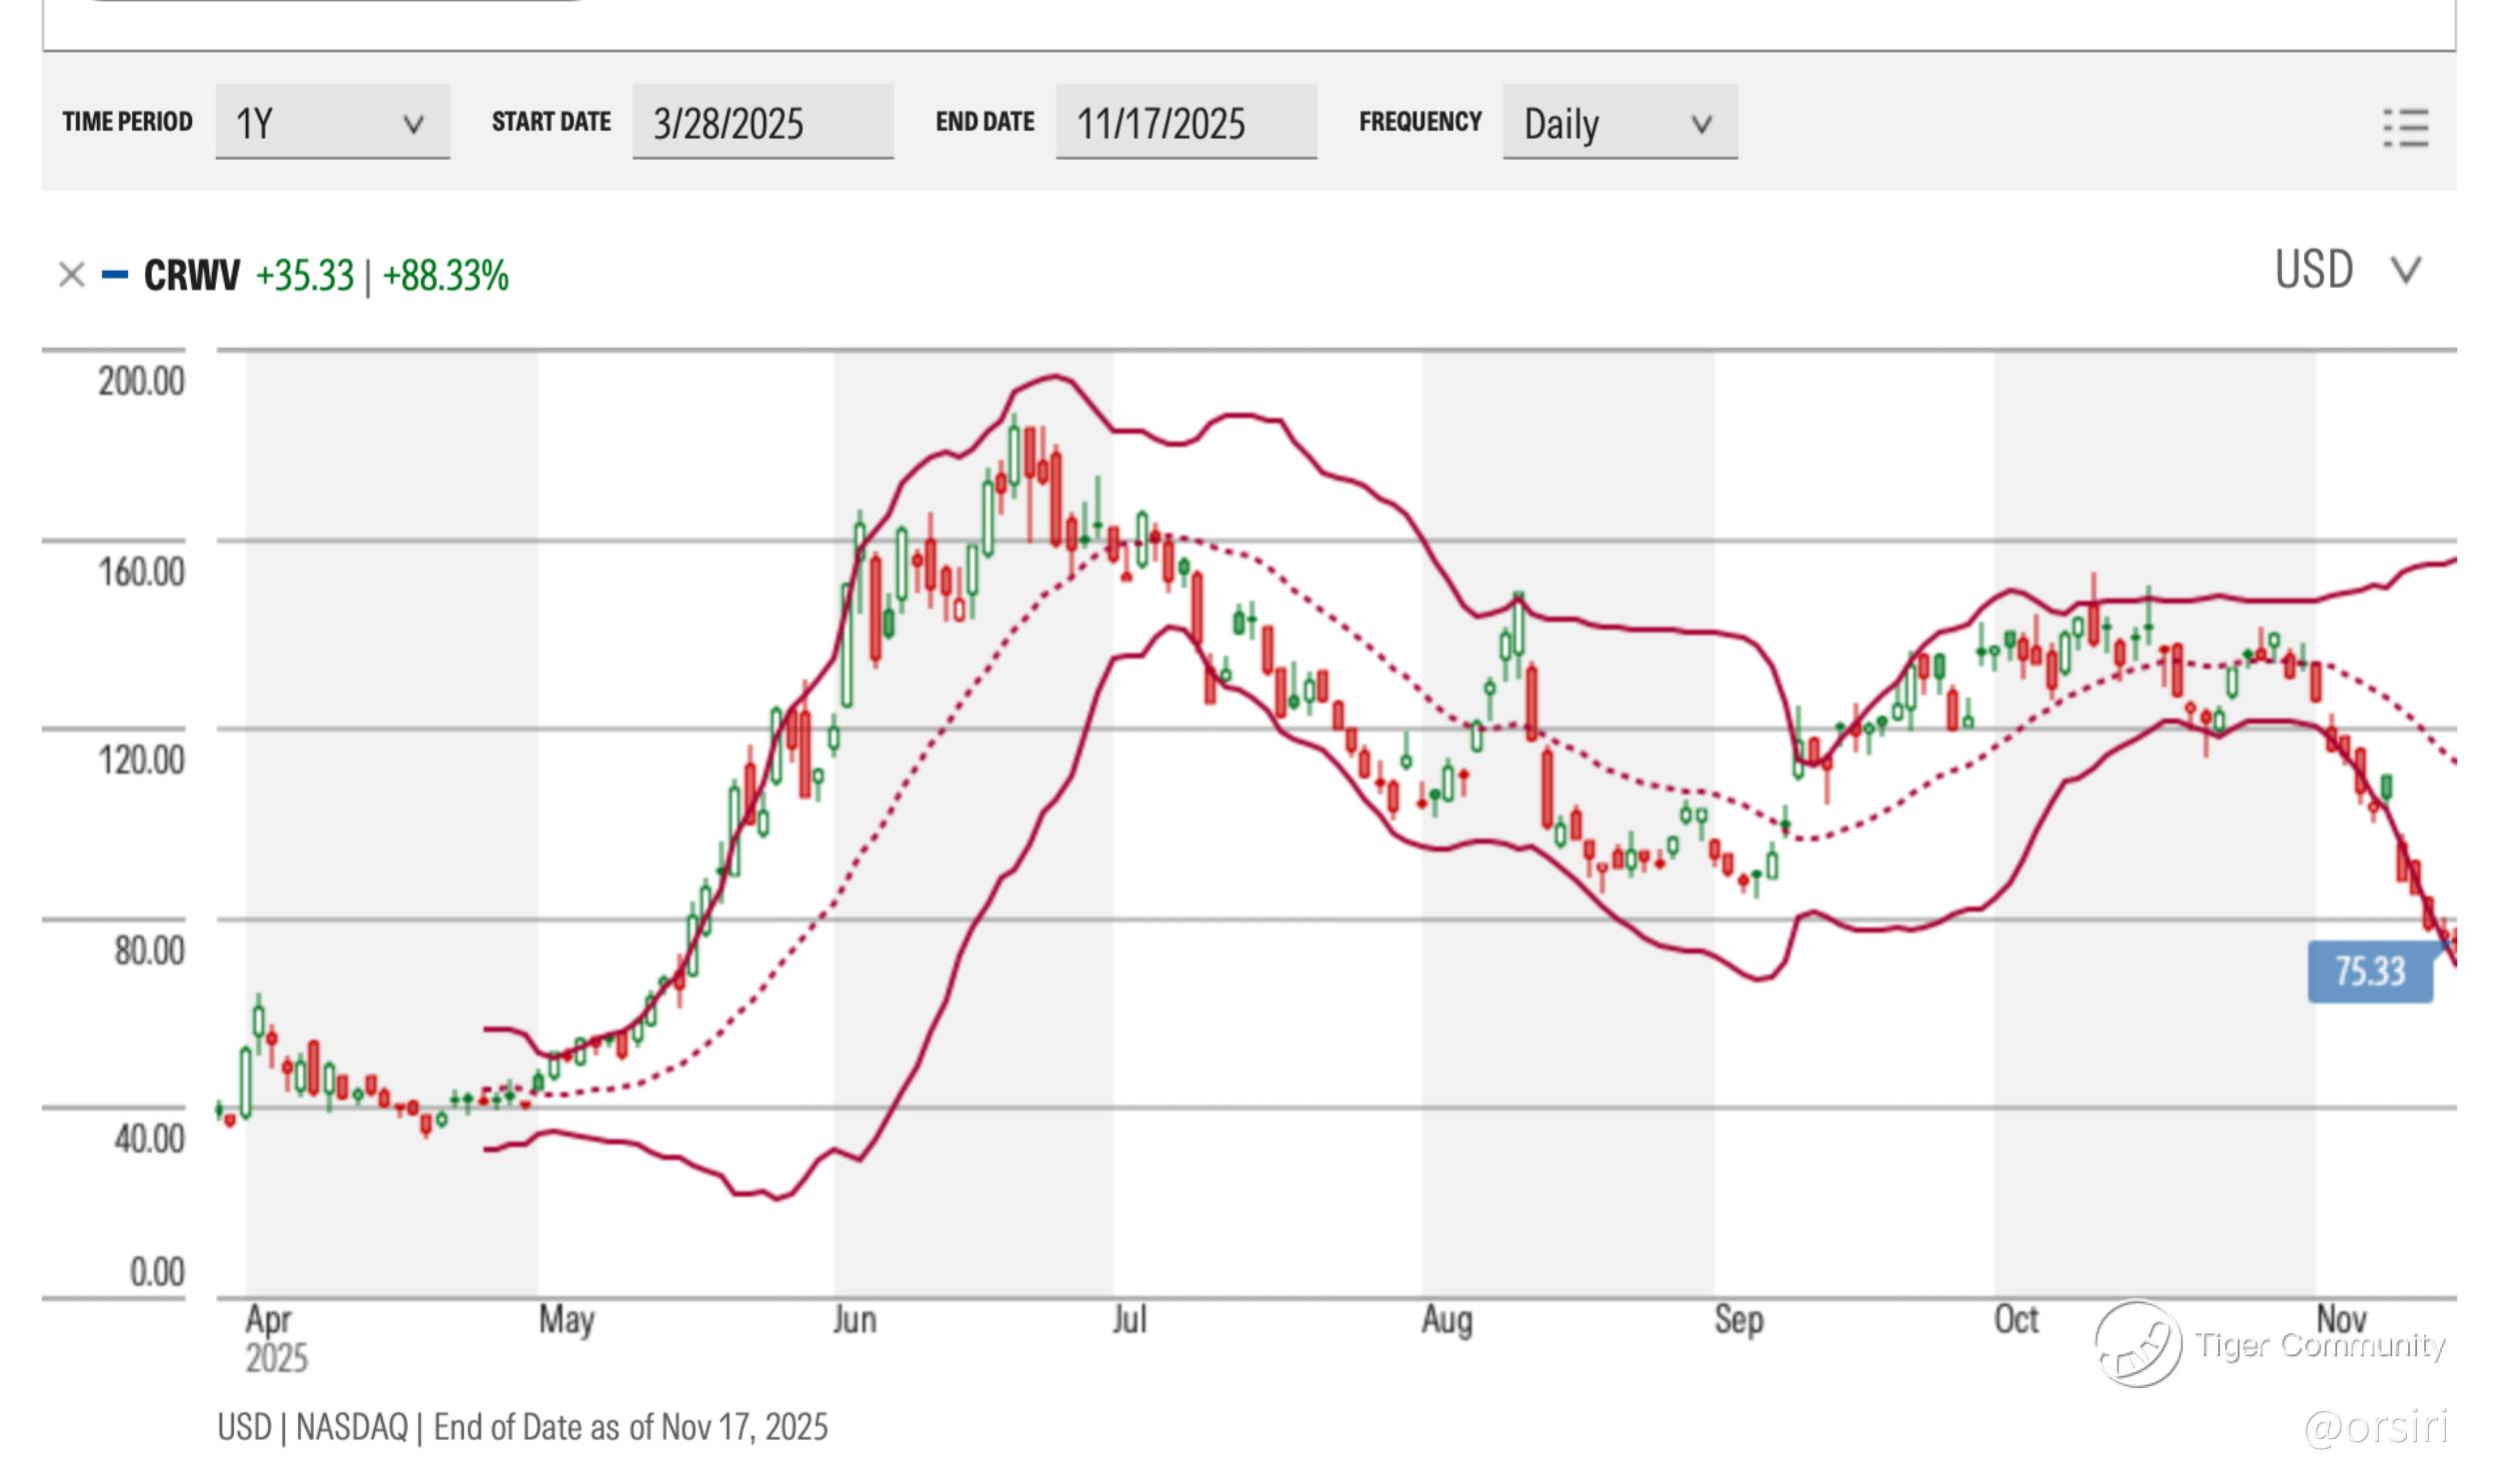
Task: Click the Apr 2025 axis label
Action: [274, 1337]
